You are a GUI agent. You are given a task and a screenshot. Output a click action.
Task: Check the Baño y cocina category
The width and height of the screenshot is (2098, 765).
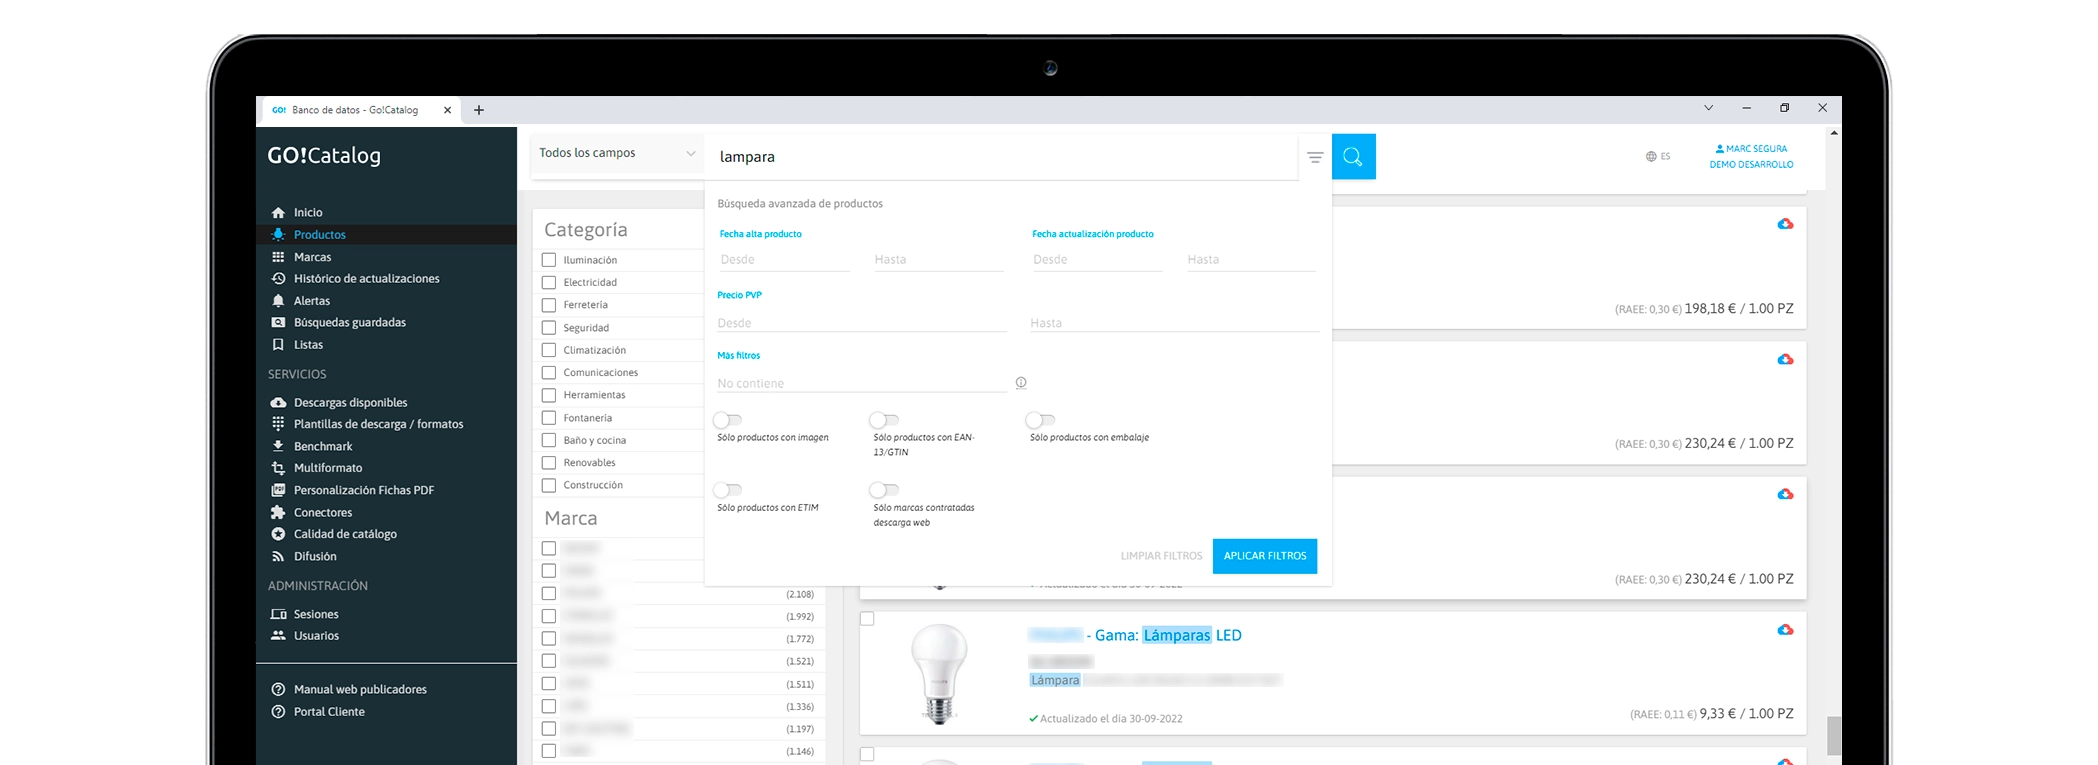pyautogui.click(x=549, y=440)
